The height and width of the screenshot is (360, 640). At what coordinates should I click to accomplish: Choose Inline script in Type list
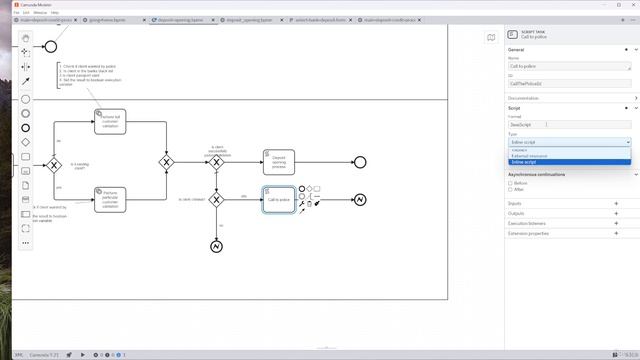coord(569,162)
